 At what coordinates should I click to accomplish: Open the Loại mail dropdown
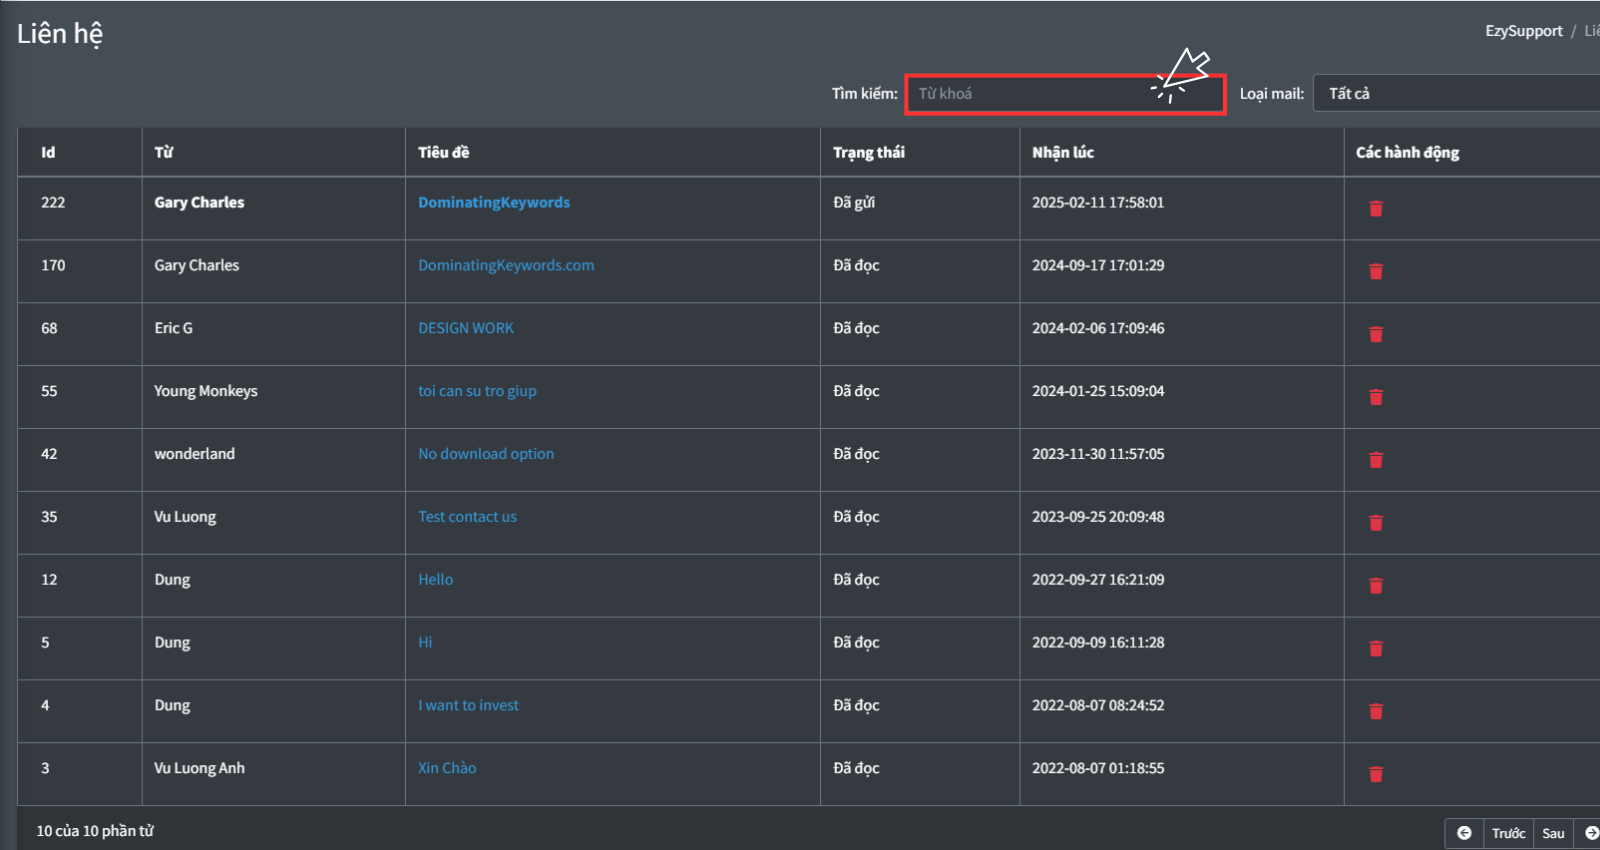(1455, 93)
